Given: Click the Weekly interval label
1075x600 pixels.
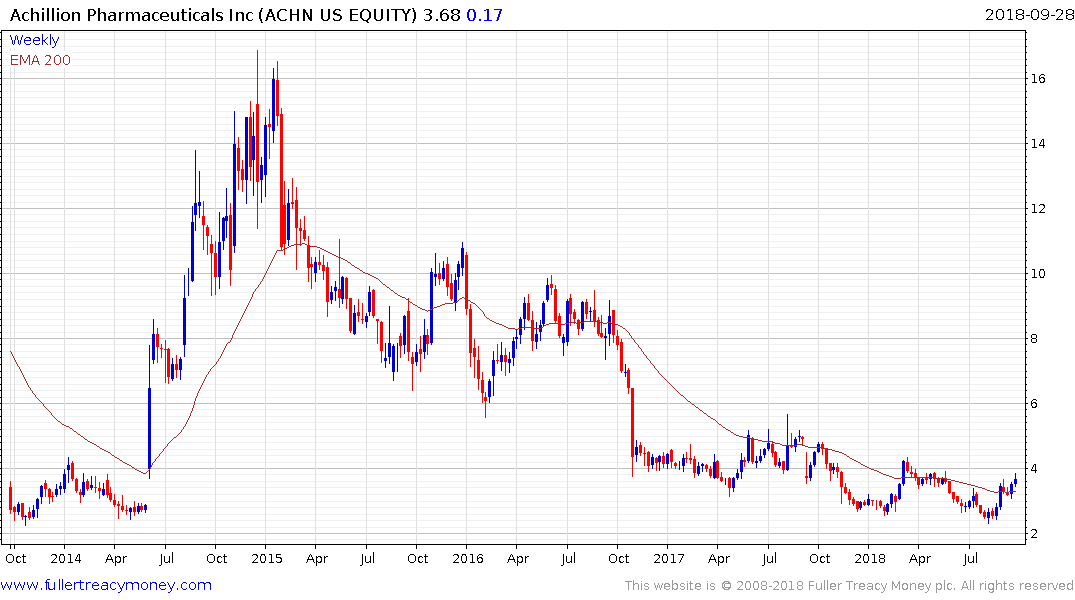Looking at the screenshot, I should 34,40.
